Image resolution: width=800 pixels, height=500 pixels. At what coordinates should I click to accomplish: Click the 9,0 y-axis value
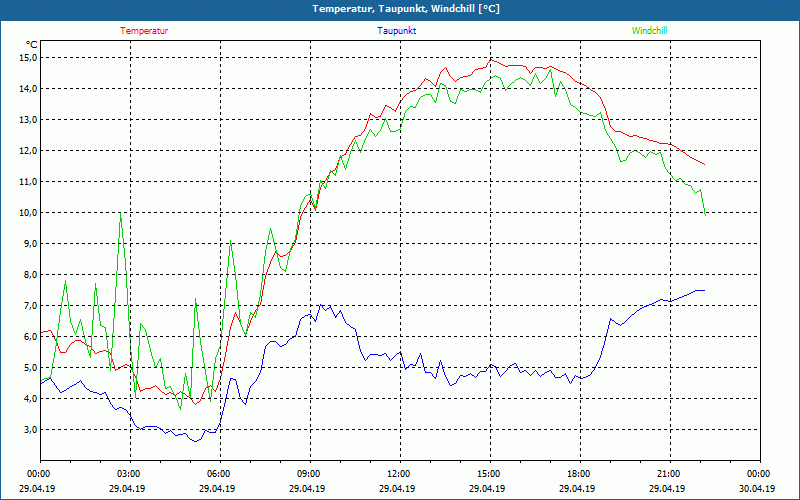click(31, 243)
